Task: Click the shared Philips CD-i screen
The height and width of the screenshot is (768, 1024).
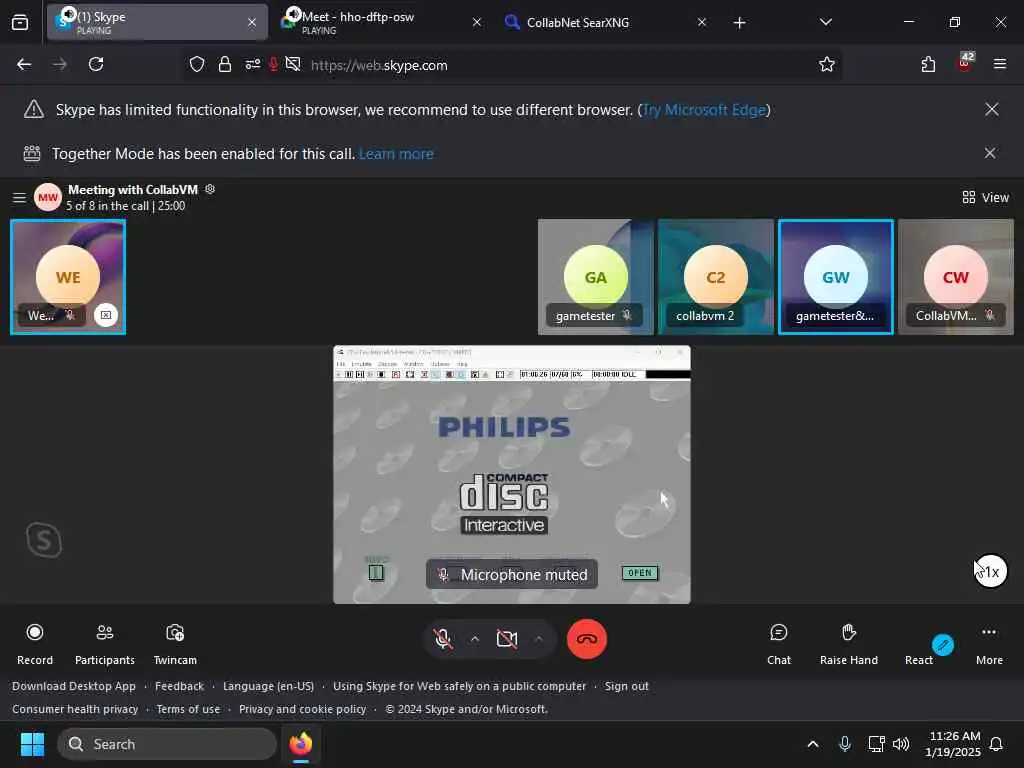Action: coord(512,475)
